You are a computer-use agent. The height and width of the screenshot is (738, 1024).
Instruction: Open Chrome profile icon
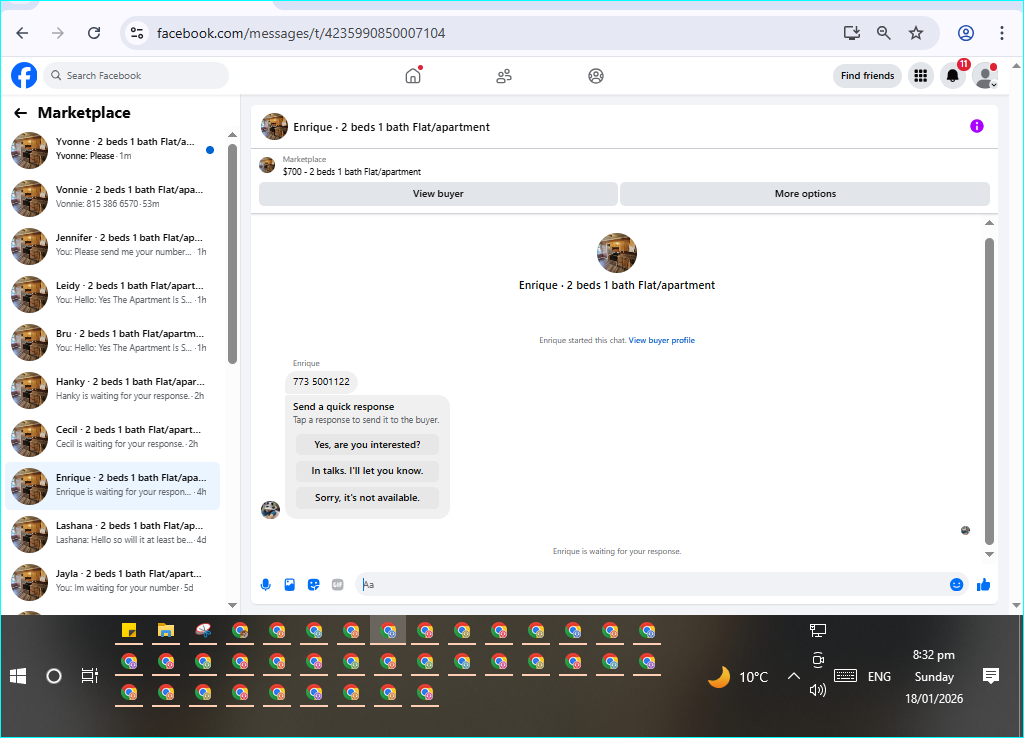pos(966,33)
